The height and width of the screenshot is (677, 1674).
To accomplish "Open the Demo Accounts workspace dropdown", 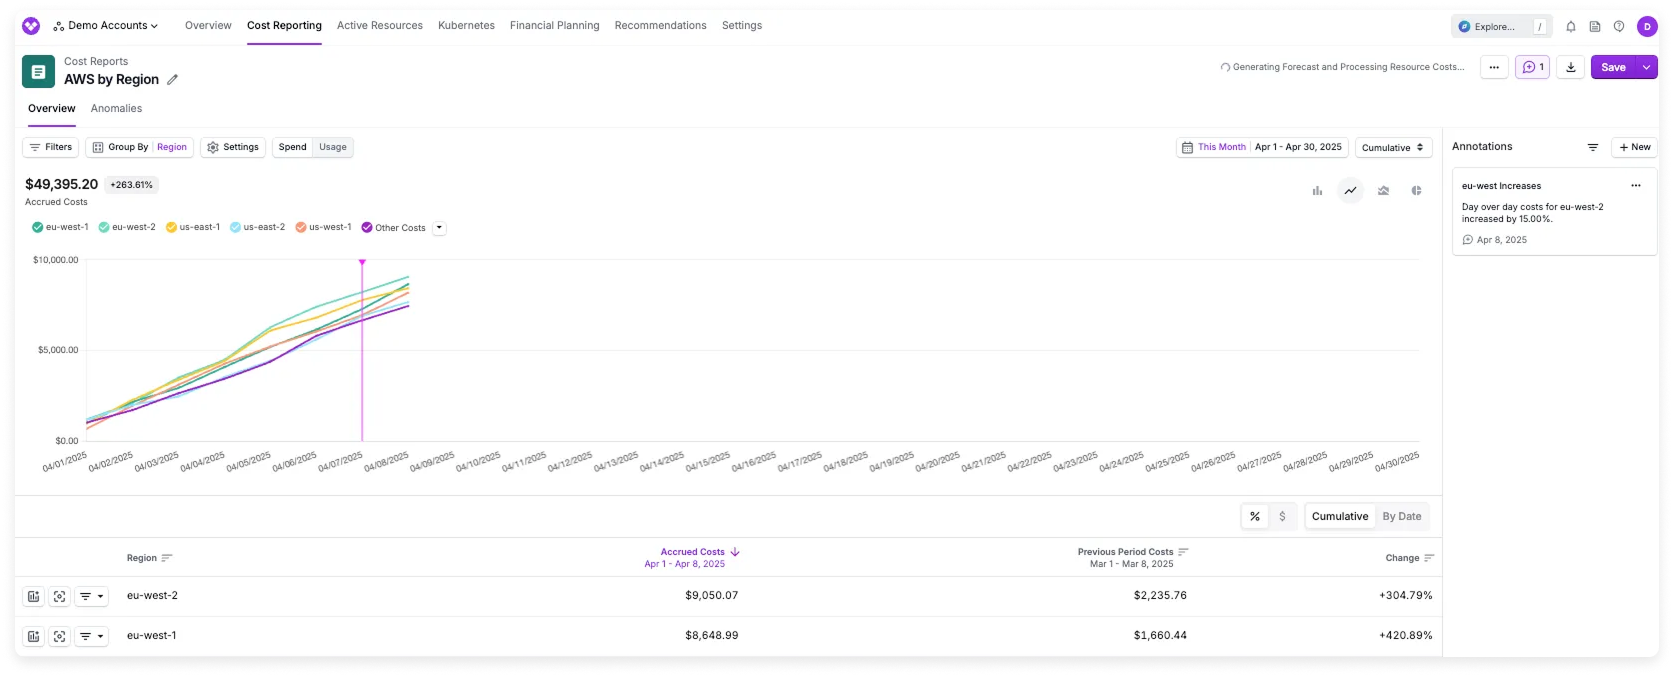I will pos(106,26).
